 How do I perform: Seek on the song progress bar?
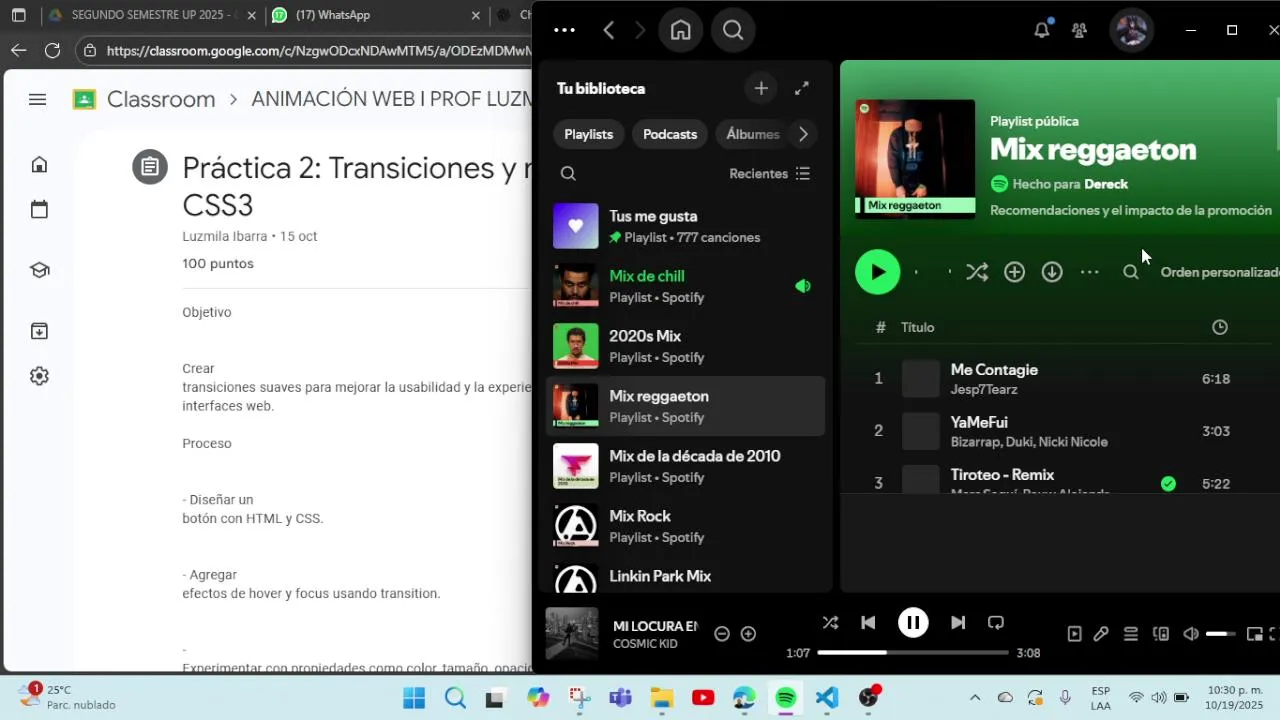coord(913,653)
